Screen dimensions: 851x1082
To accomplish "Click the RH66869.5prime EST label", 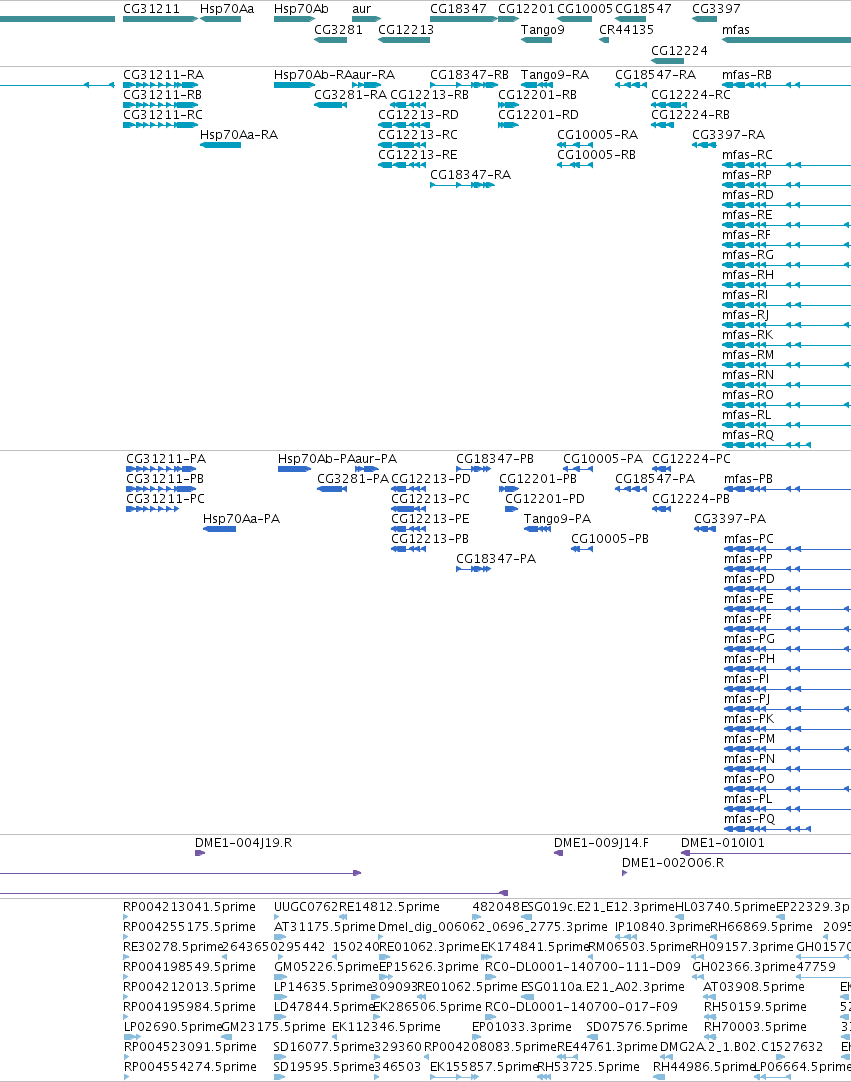I will tap(762, 927).
